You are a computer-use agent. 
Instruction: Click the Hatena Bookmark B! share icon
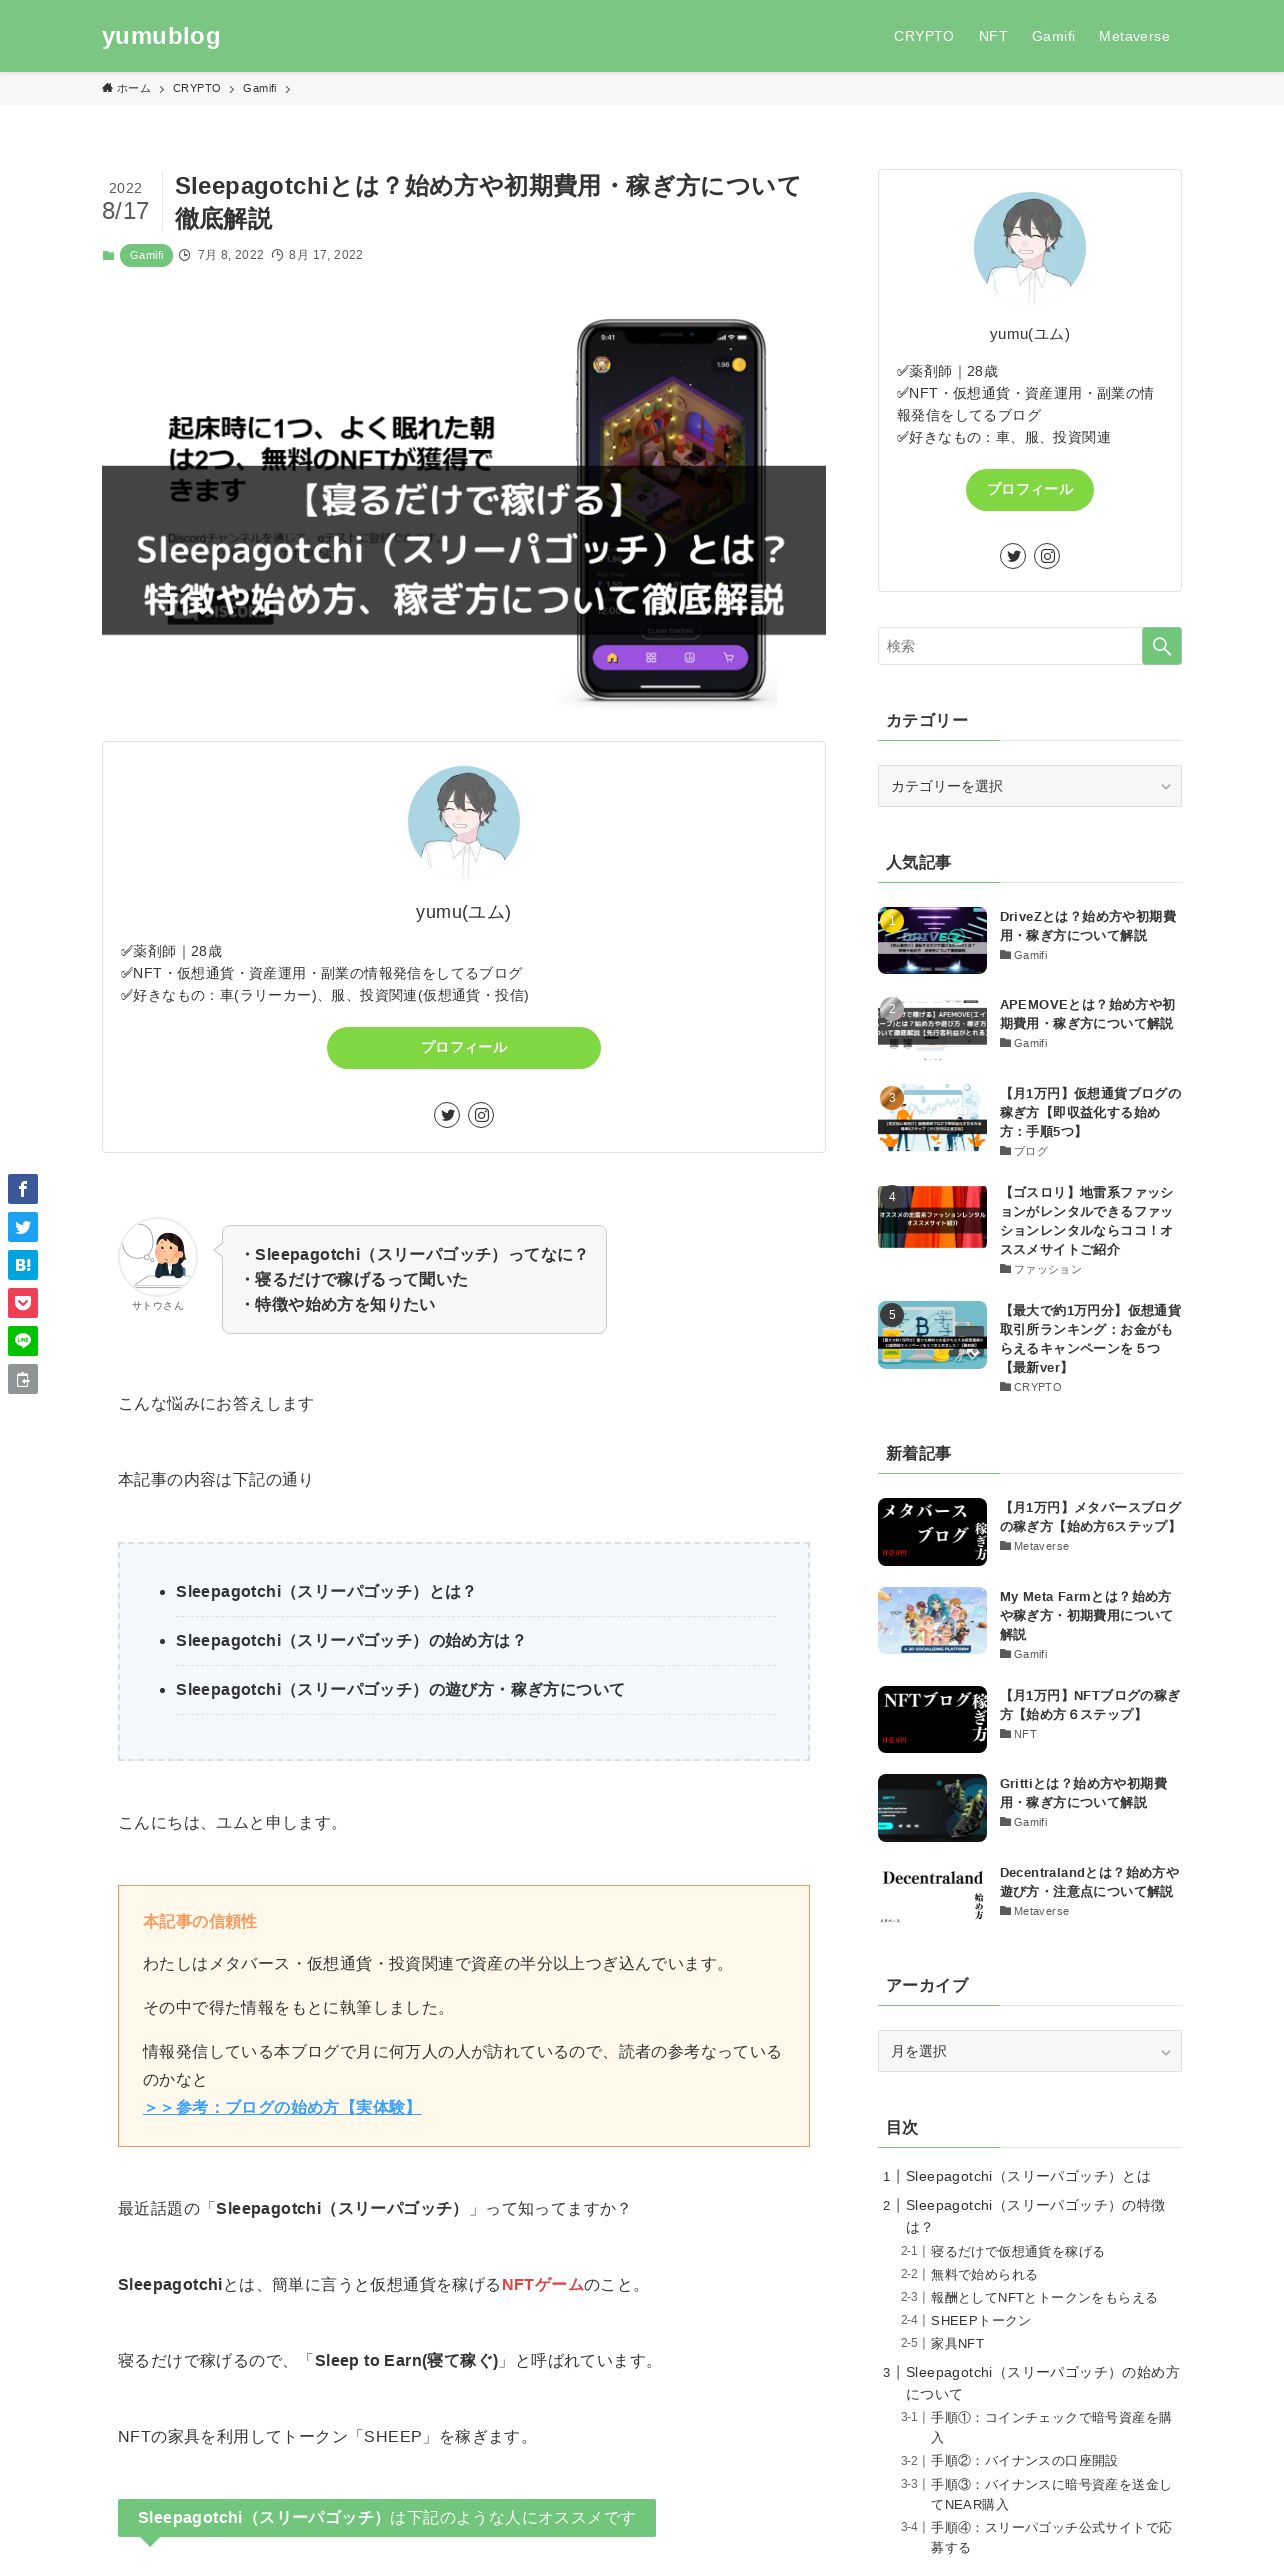pyautogui.click(x=23, y=1265)
